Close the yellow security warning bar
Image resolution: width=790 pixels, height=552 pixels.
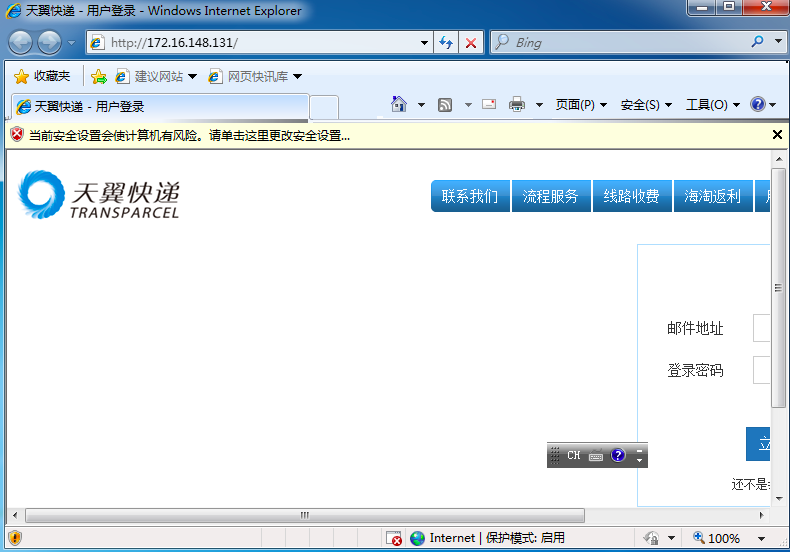click(x=777, y=135)
